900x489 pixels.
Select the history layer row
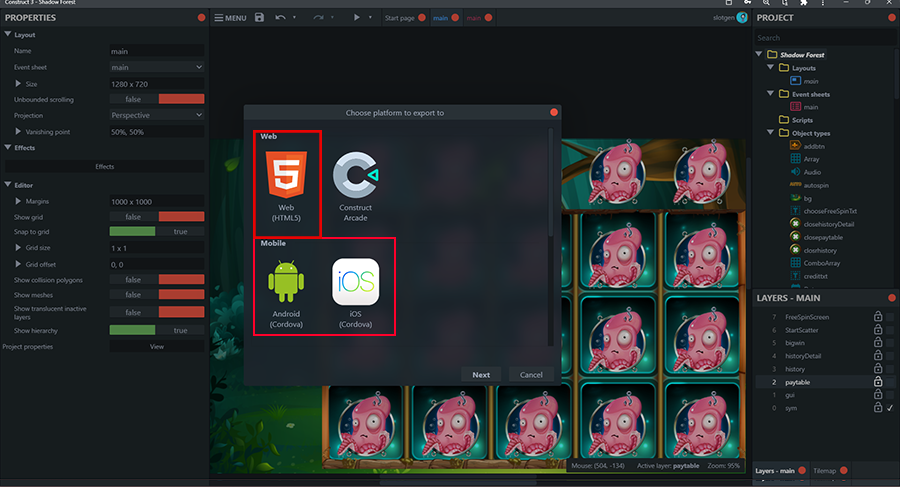[x=825, y=369]
